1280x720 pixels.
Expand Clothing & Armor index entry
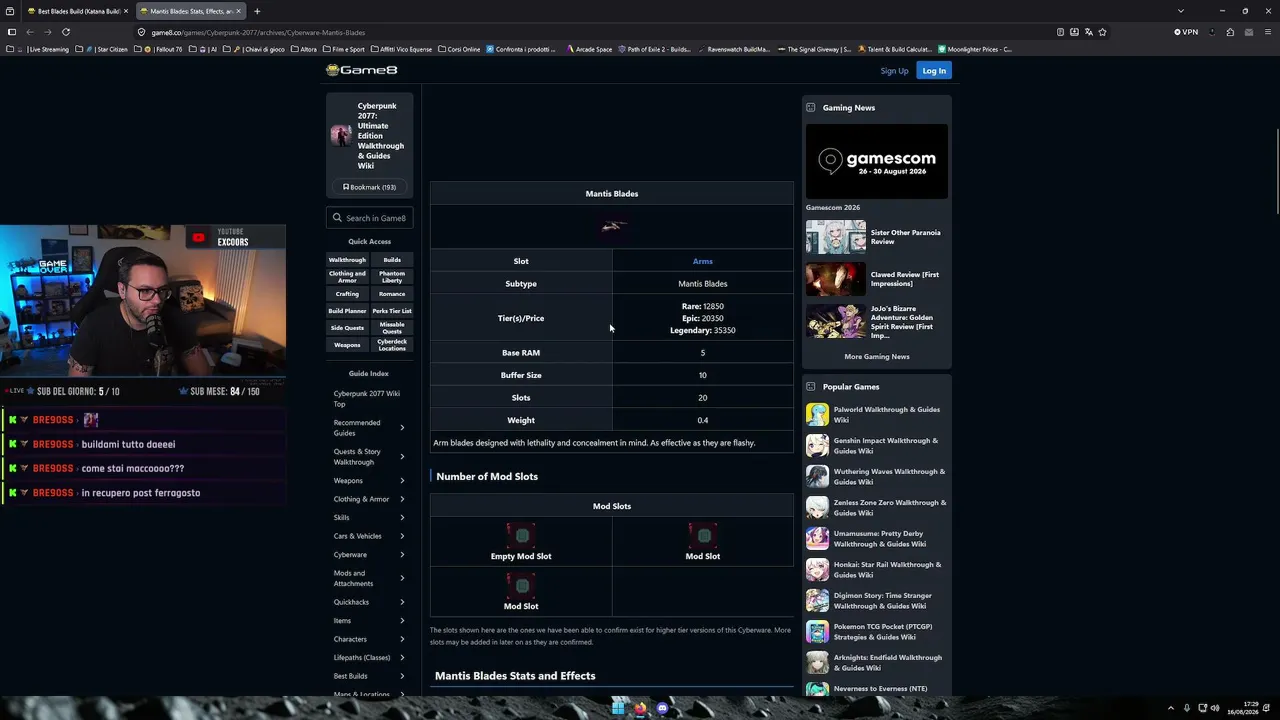click(x=402, y=499)
